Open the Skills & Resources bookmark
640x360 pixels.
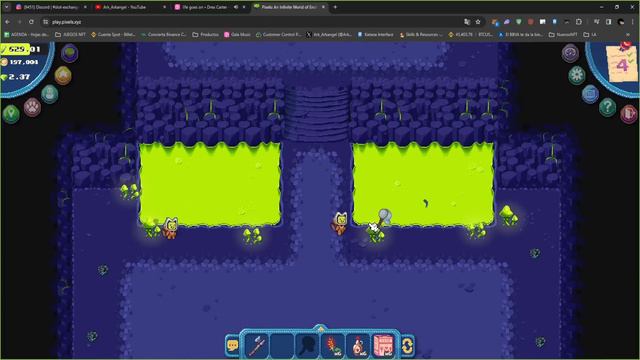(x=421, y=35)
